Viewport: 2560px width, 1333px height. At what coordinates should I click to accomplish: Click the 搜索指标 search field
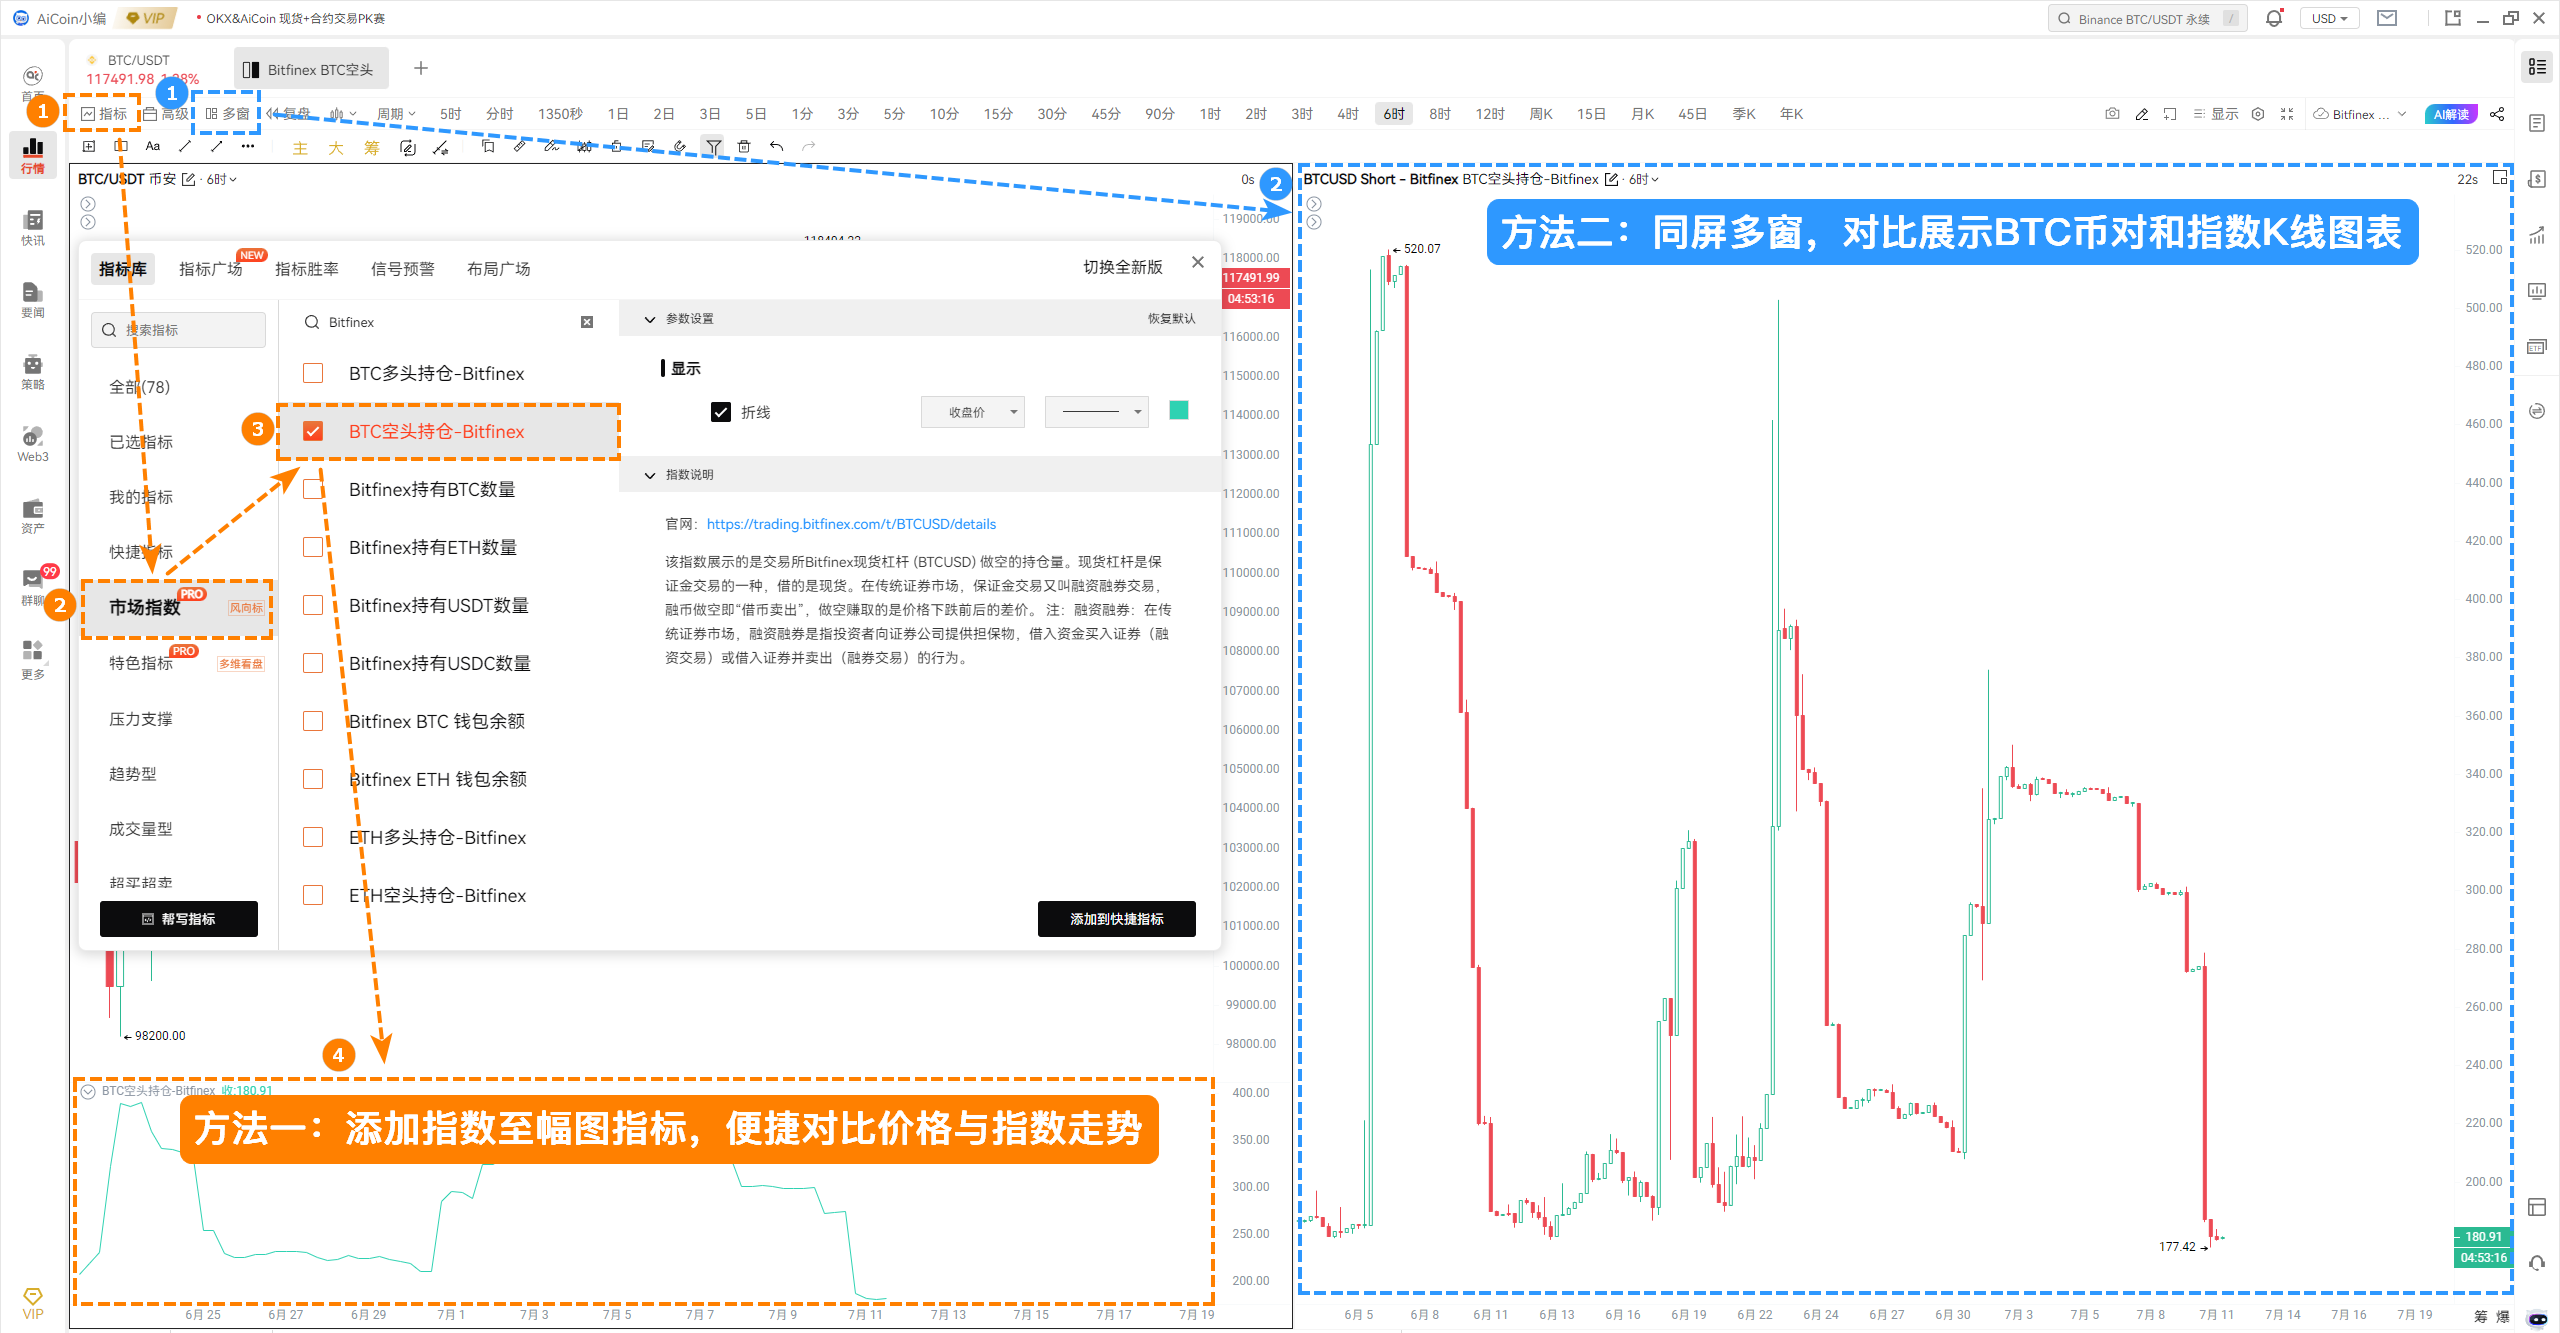click(x=179, y=330)
